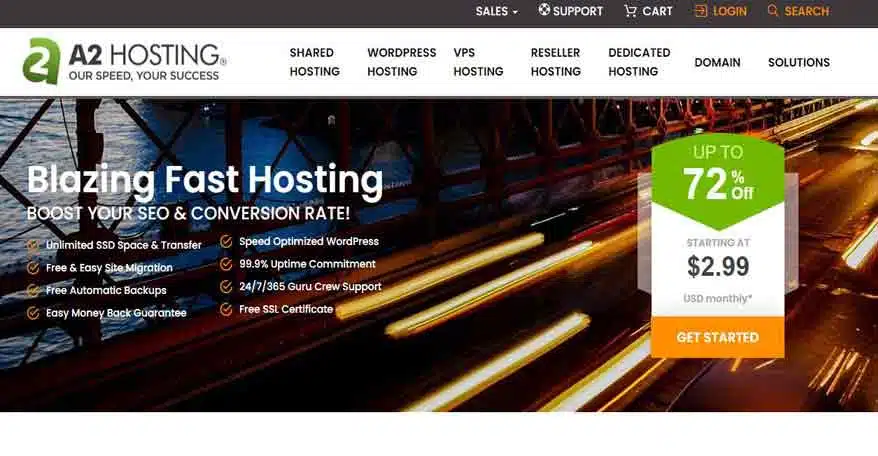Click checkmark beside Speed Optimized WordPress
The height and width of the screenshot is (456, 878).
(226, 241)
